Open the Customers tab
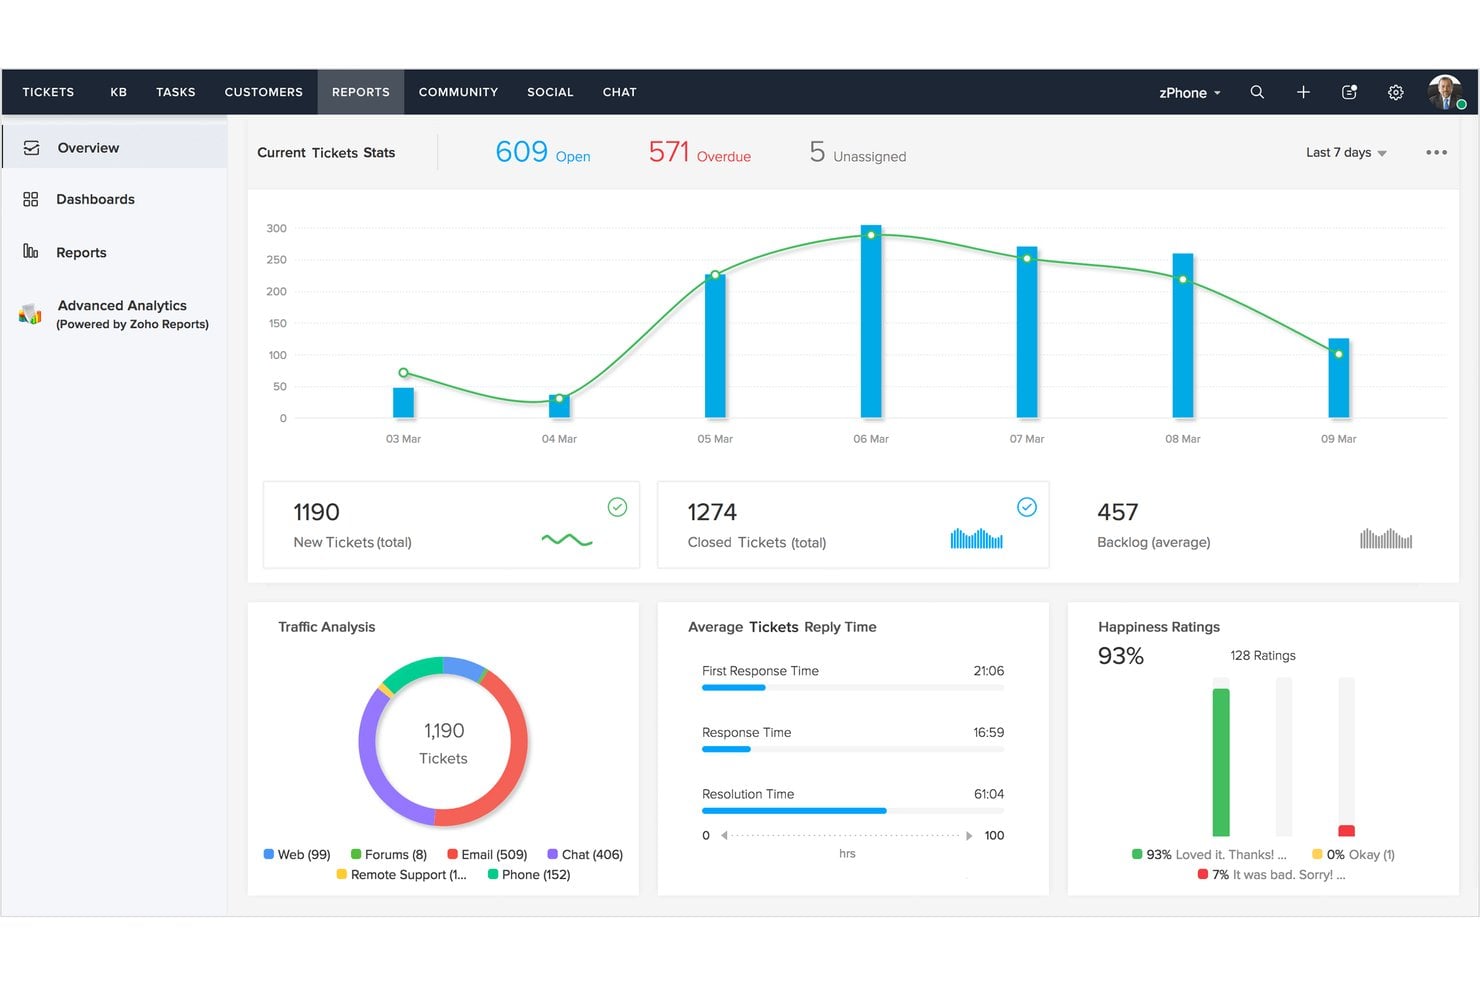1480x987 pixels. (263, 92)
